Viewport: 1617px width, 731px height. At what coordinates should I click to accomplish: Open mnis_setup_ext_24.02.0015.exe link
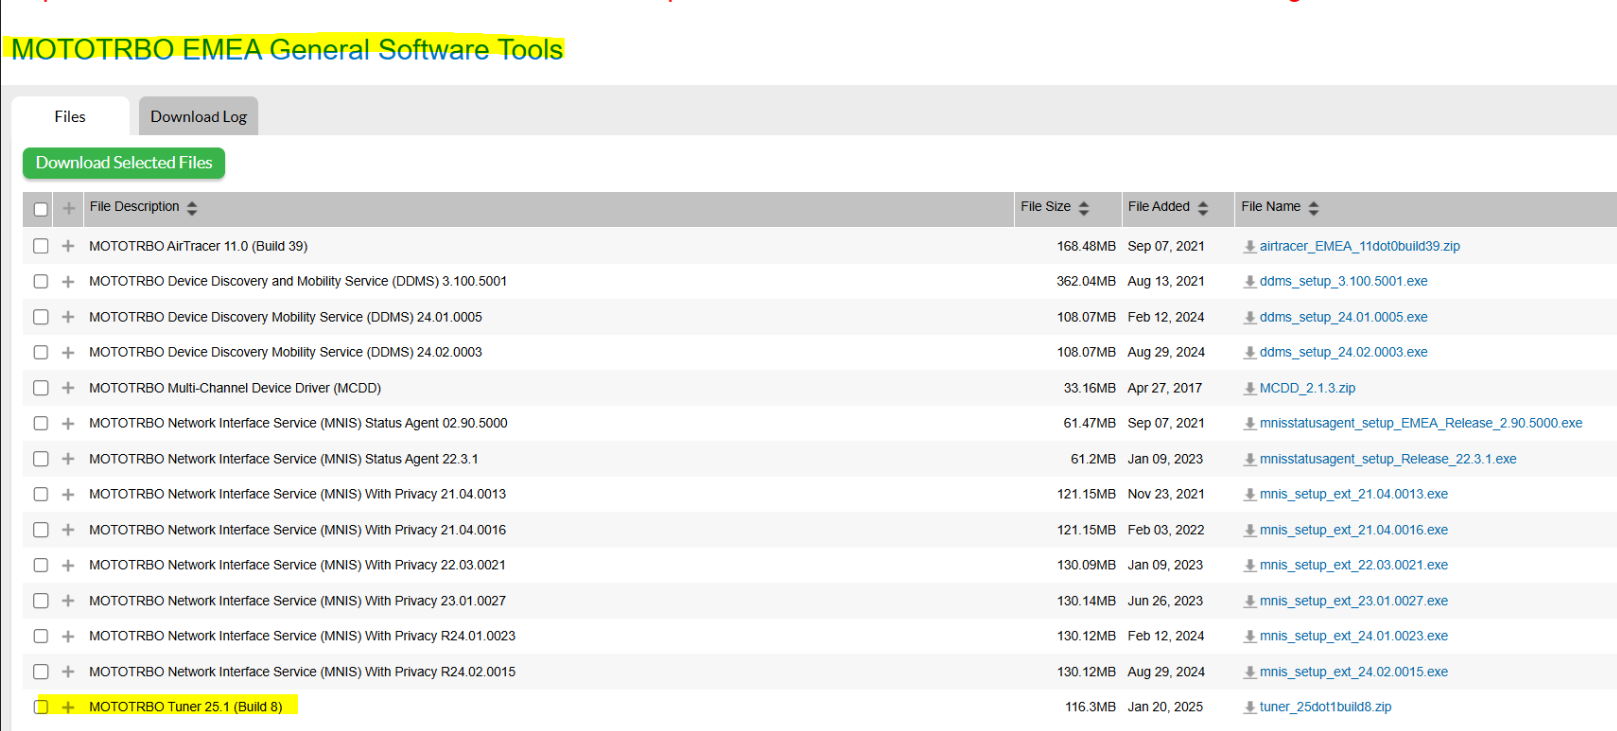(1353, 672)
